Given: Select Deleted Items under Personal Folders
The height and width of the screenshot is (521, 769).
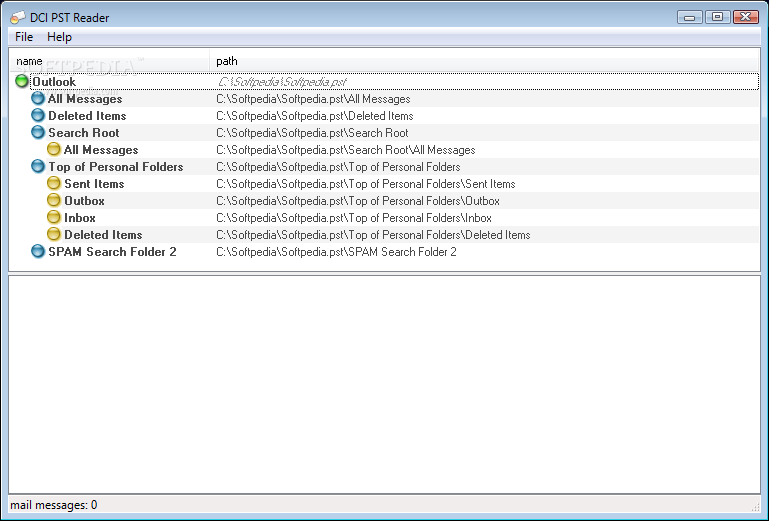Looking at the screenshot, I should (103, 234).
